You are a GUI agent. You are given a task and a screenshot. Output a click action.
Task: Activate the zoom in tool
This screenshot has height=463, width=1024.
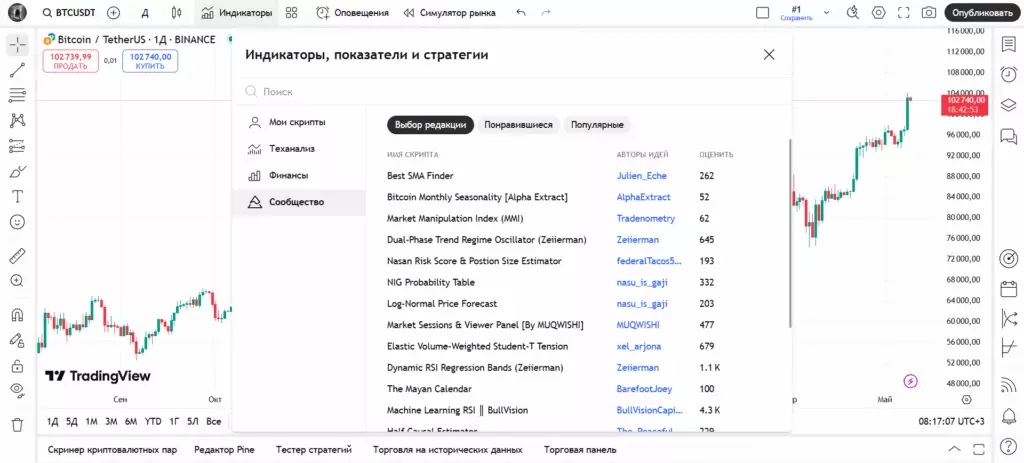pos(18,281)
